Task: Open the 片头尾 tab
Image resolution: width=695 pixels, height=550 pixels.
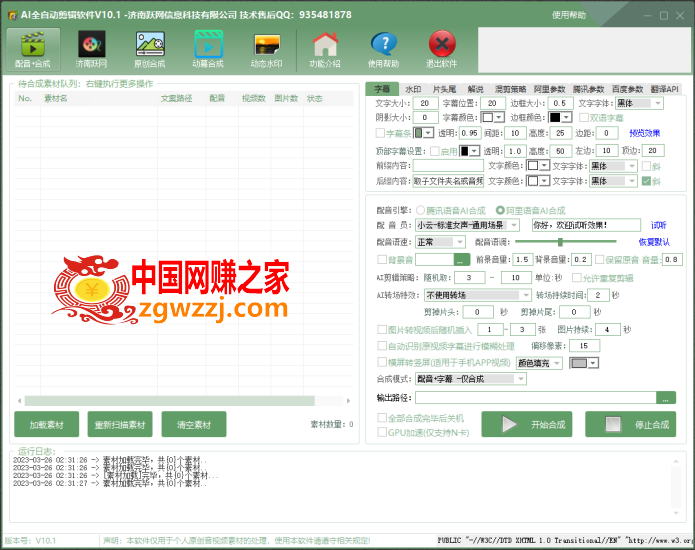Action: (445, 89)
